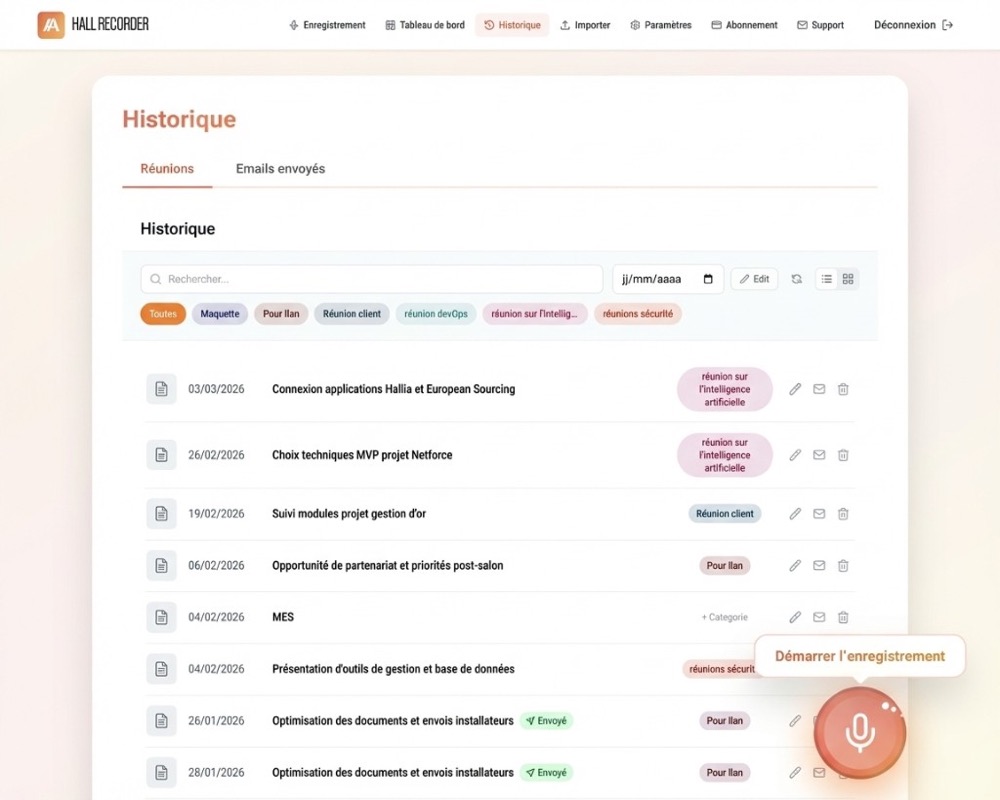This screenshot has width=1000, height=800.
Task: Open the MES meeting
Action: 283,617
